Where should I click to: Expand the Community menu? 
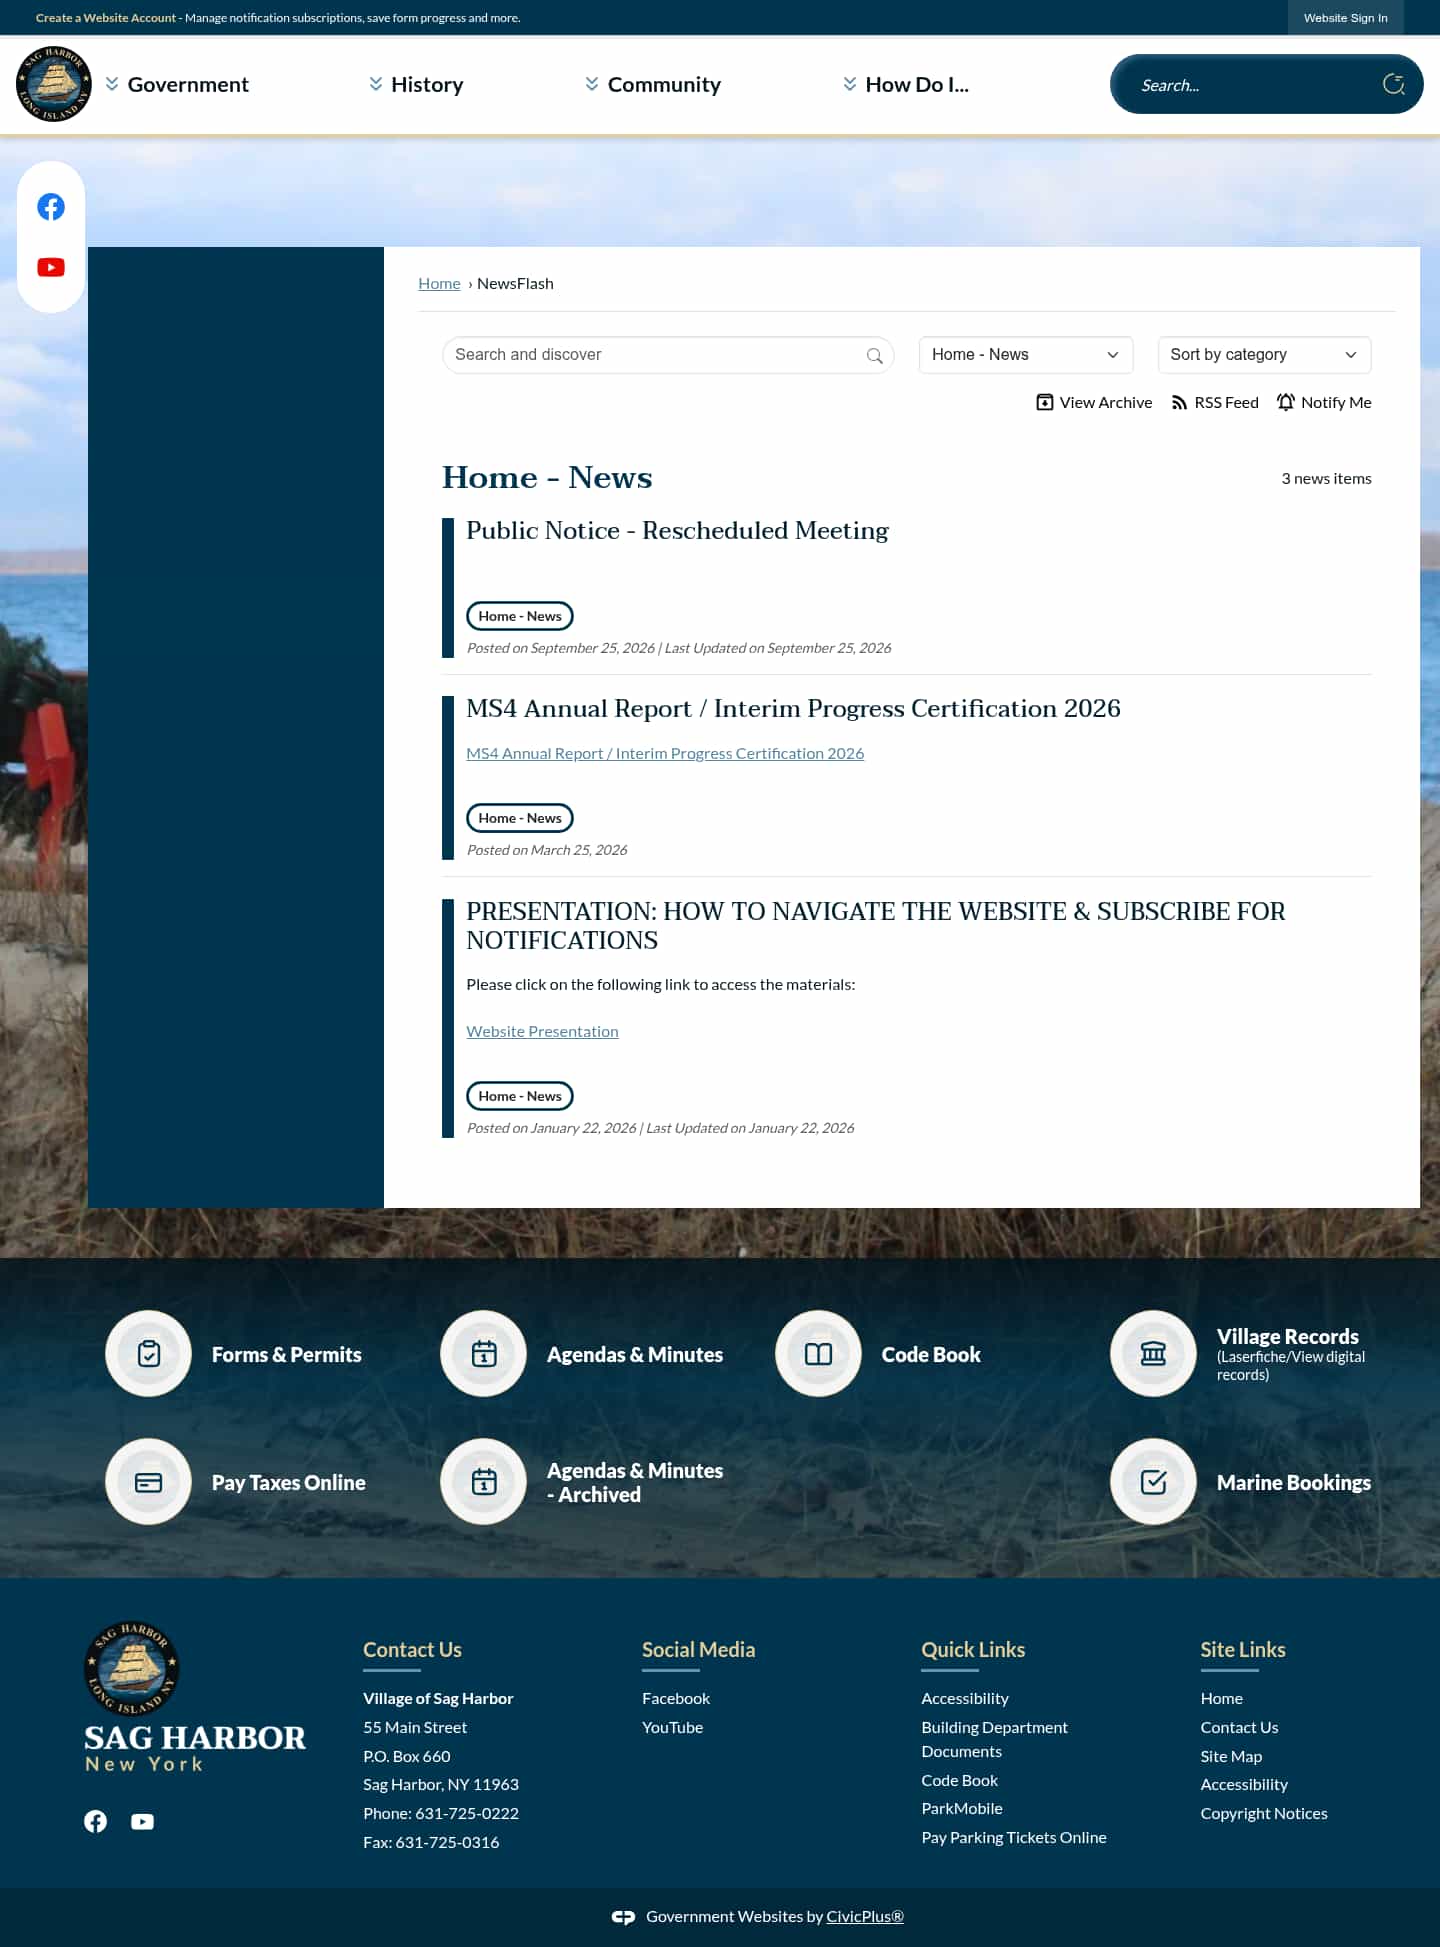point(653,84)
